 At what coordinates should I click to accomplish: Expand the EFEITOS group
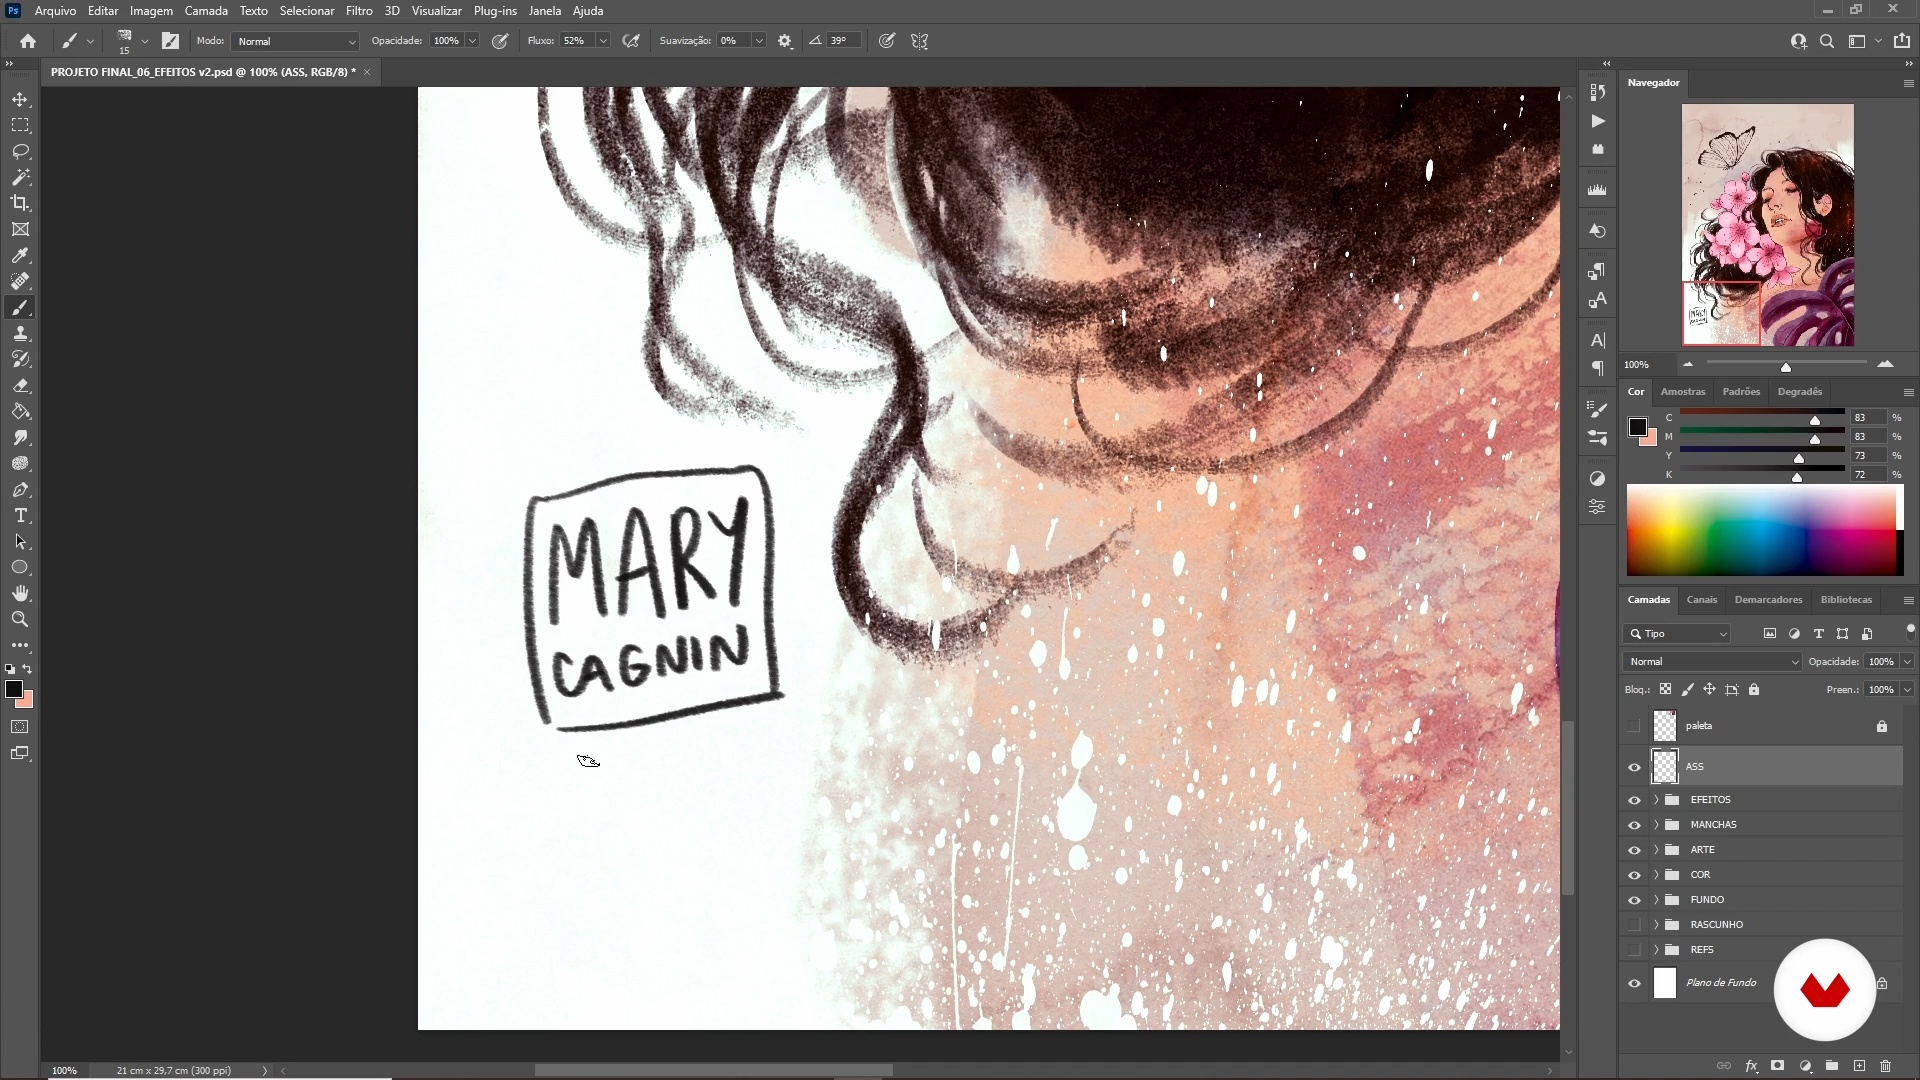[x=1656, y=800]
